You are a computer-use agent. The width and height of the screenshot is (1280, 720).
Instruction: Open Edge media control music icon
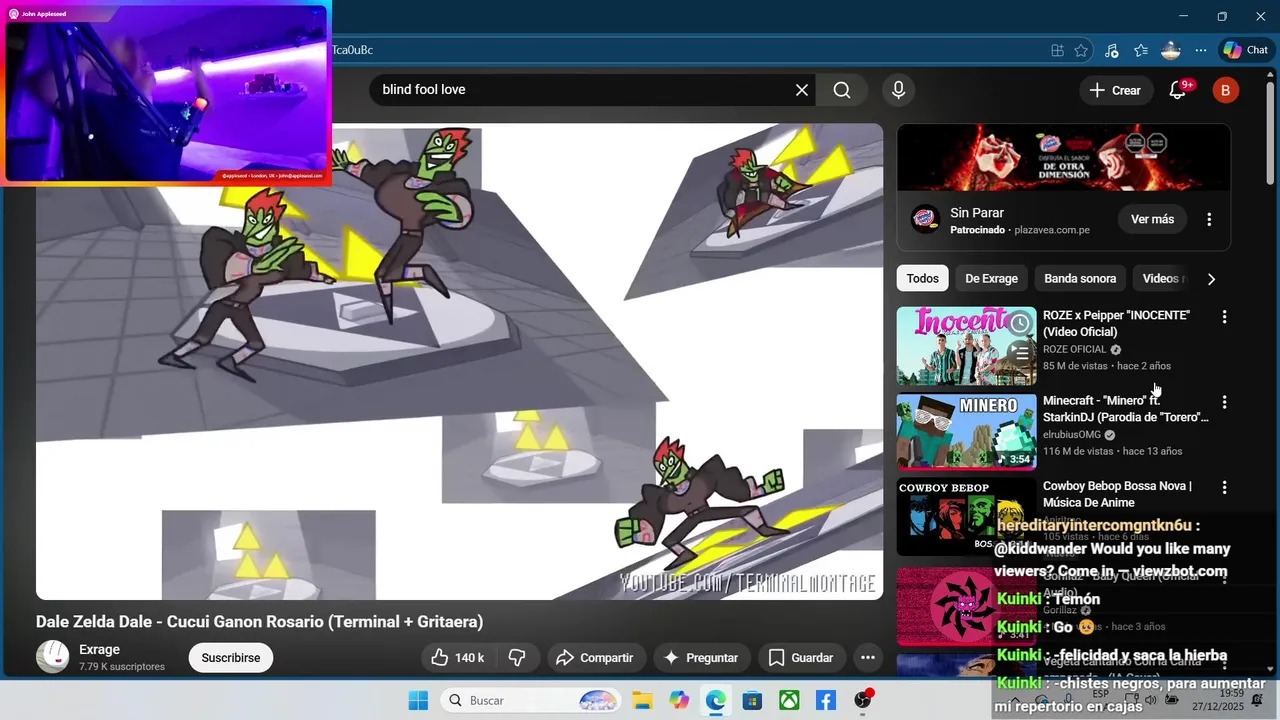(1111, 50)
